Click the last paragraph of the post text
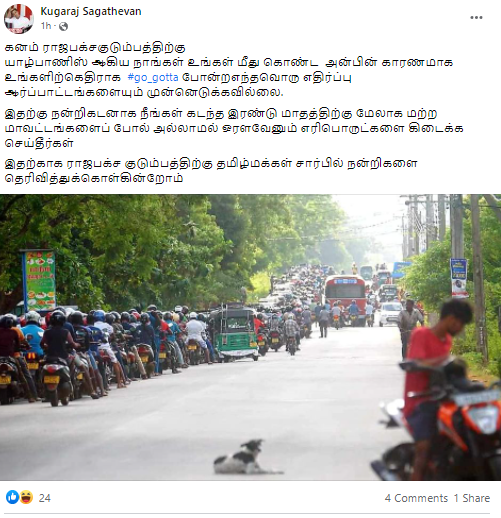501x518 pixels. (x=211, y=171)
